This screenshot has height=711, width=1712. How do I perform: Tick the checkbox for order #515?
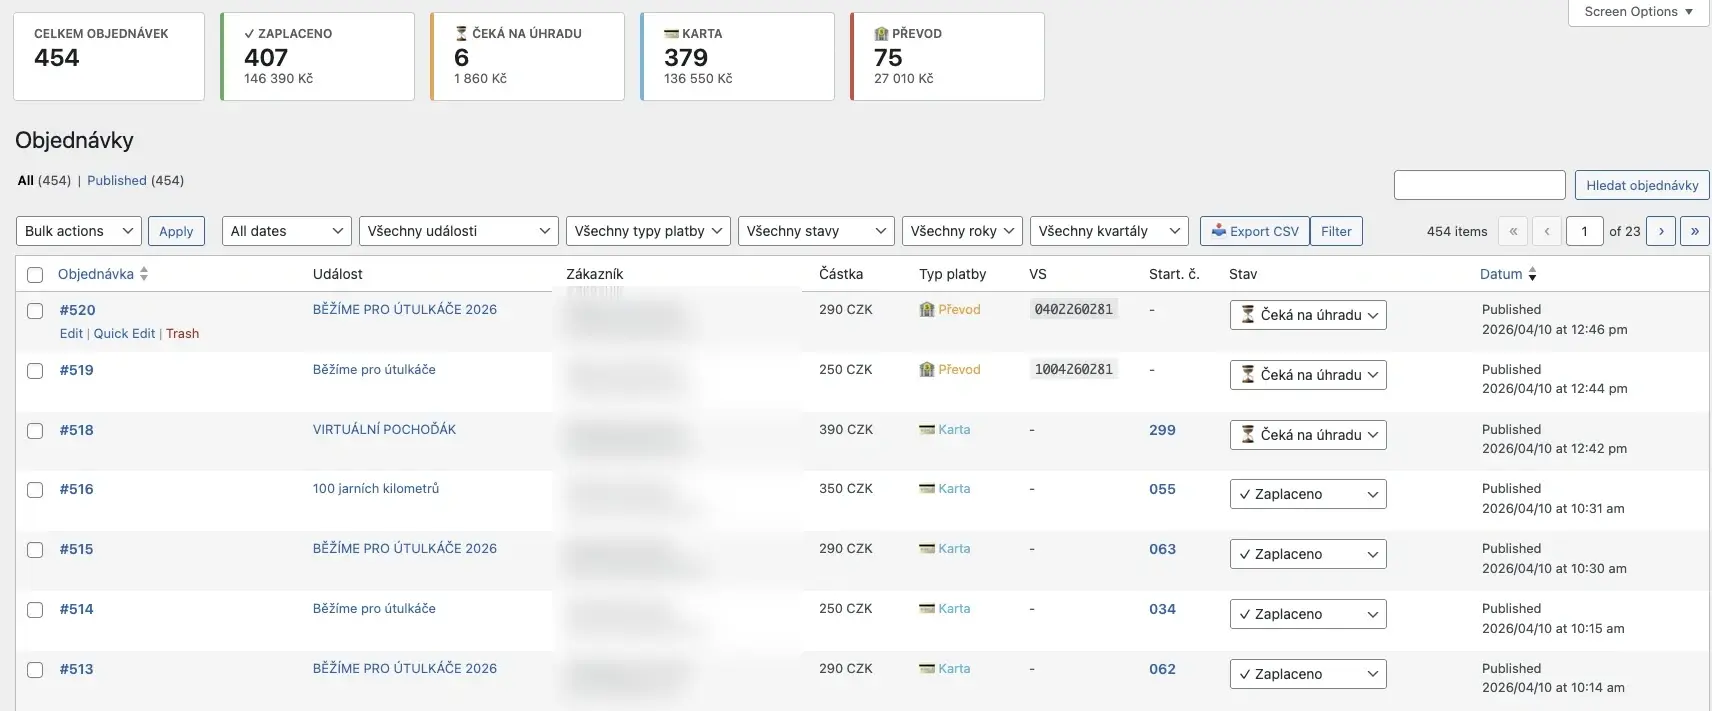coord(35,550)
